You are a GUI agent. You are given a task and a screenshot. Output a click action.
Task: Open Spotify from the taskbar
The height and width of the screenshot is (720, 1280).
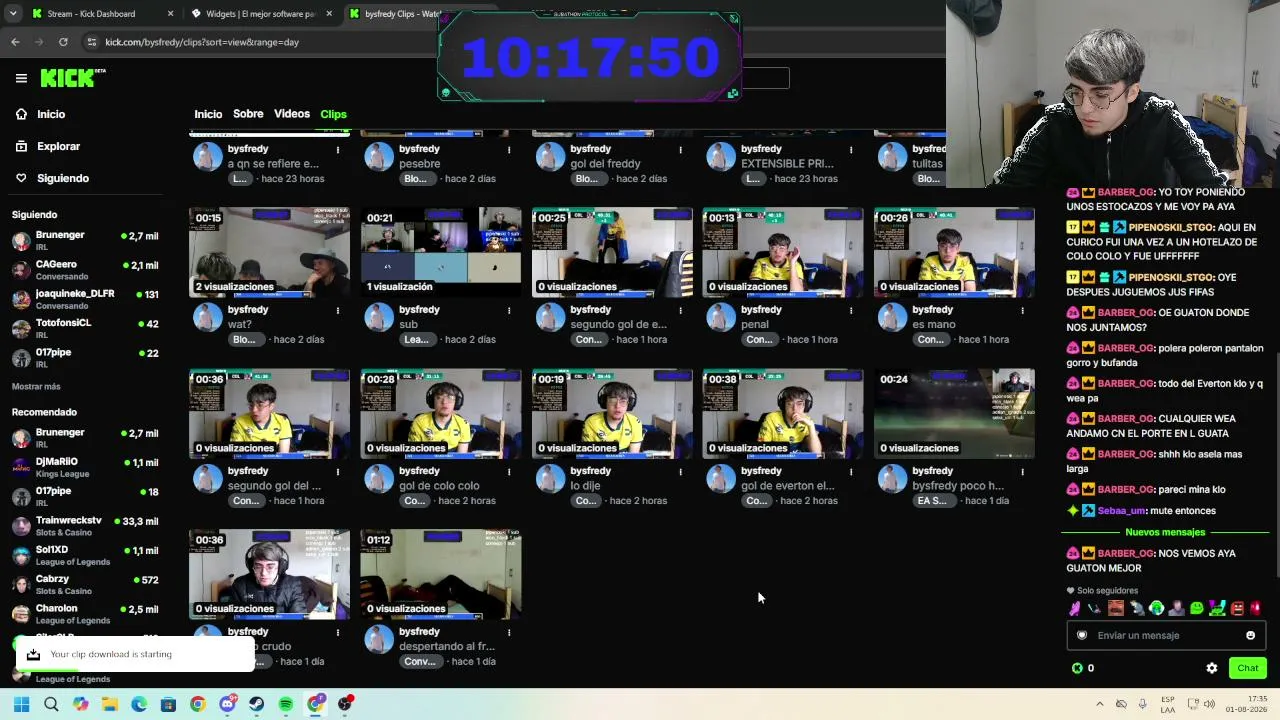pos(286,704)
